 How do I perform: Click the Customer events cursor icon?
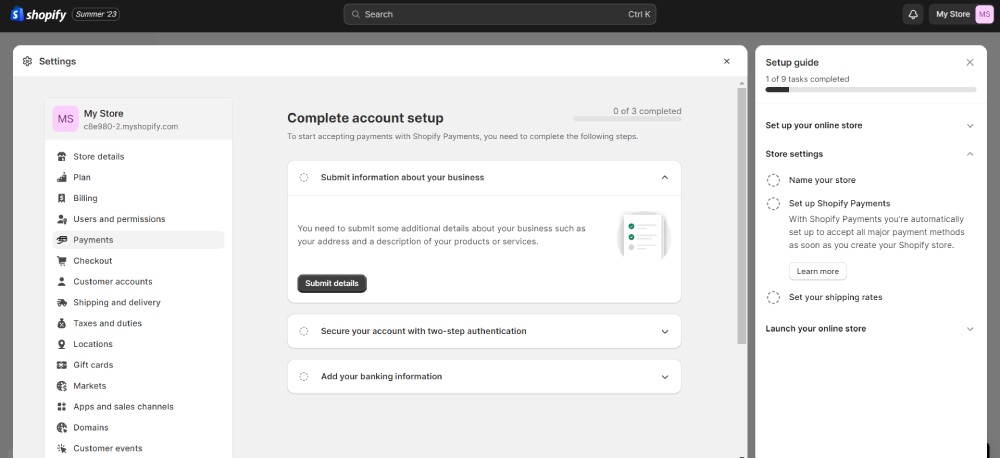coord(62,448)
